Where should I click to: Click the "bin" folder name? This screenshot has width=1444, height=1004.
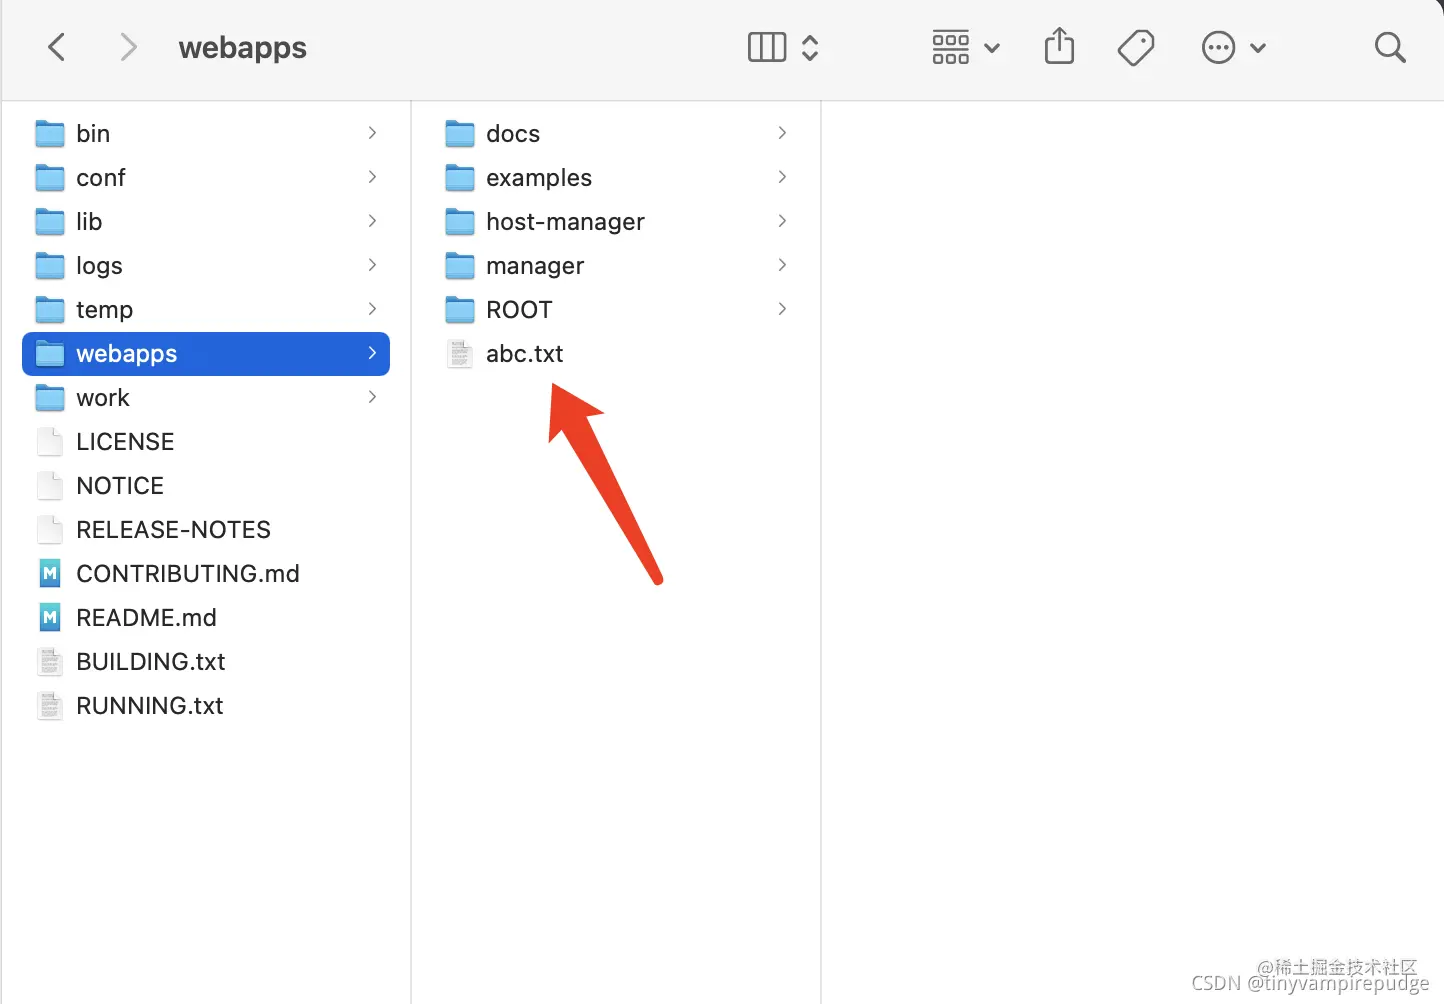tap(93, 133)
